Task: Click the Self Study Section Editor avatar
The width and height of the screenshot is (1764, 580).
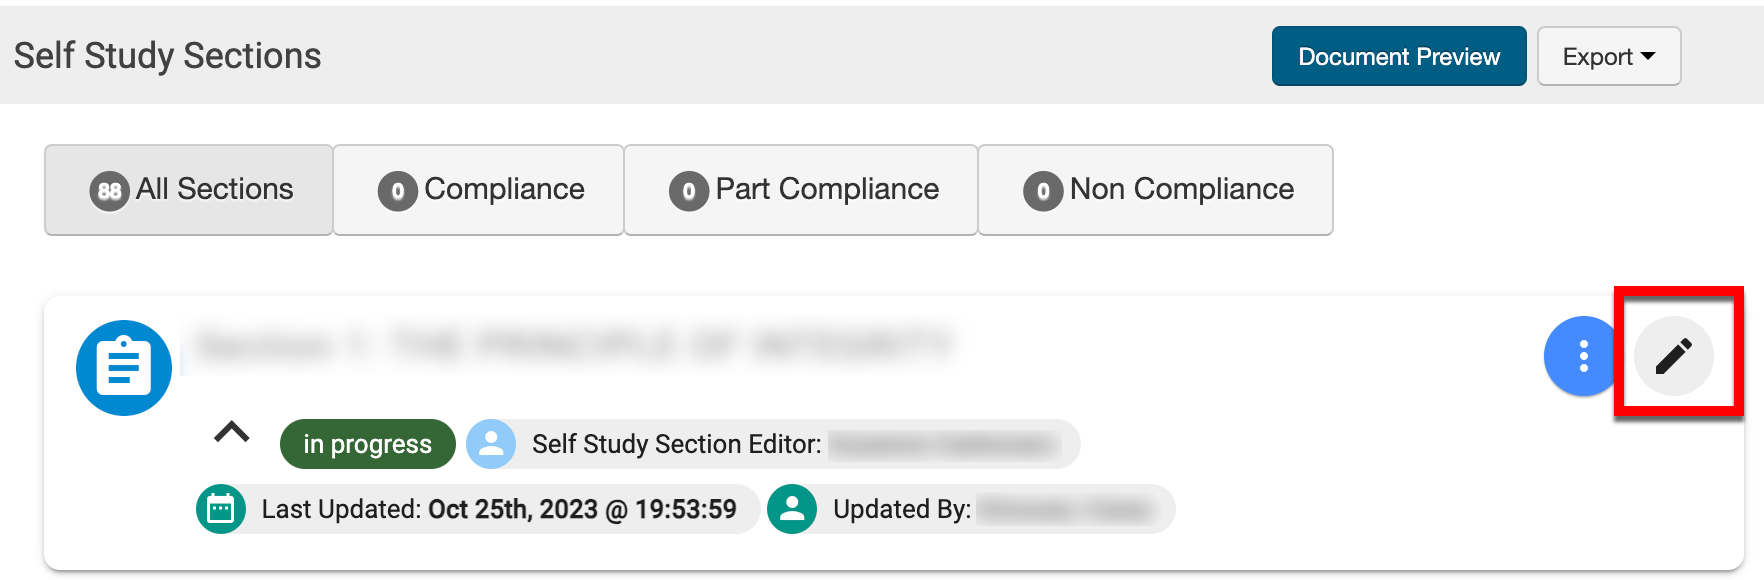Action: coord(491,444)
